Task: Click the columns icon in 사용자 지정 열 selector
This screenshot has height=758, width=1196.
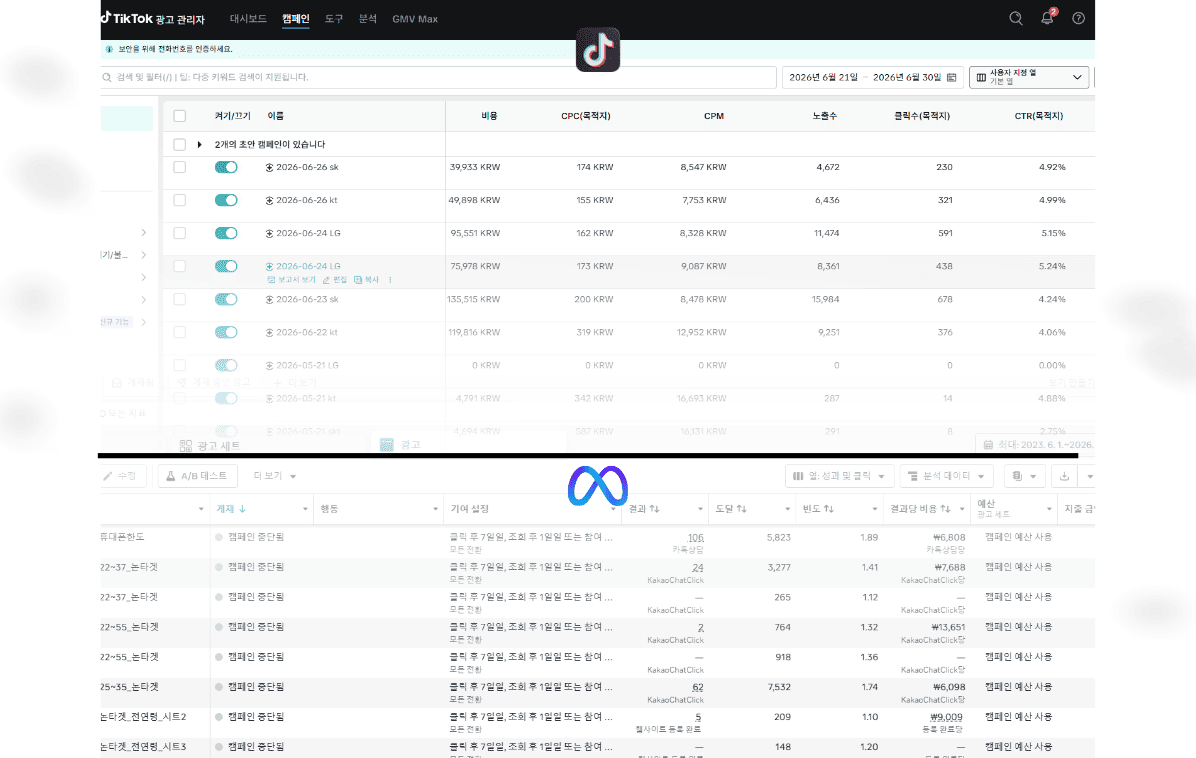Action: 981,77
